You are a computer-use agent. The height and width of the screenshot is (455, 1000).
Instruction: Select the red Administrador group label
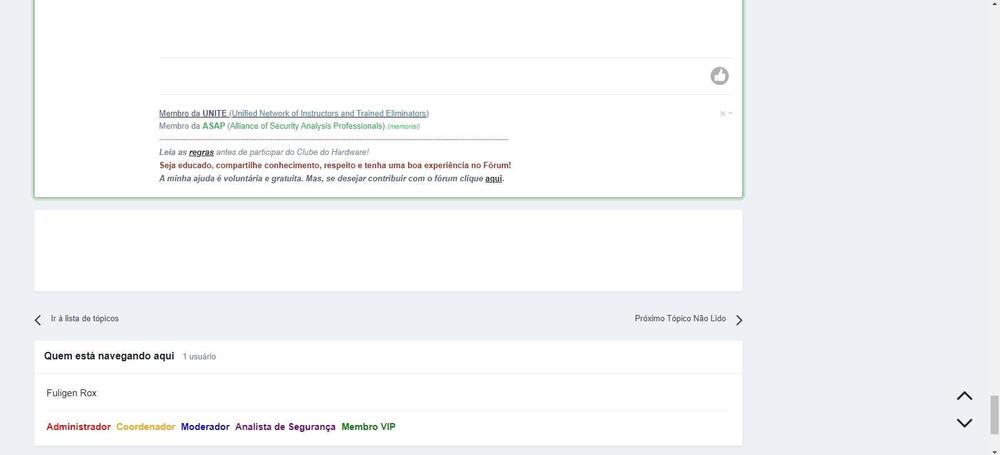[x=78, y=427]
